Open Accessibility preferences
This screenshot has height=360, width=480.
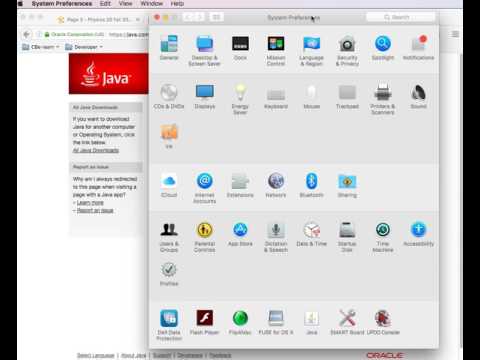coord(418,234)
